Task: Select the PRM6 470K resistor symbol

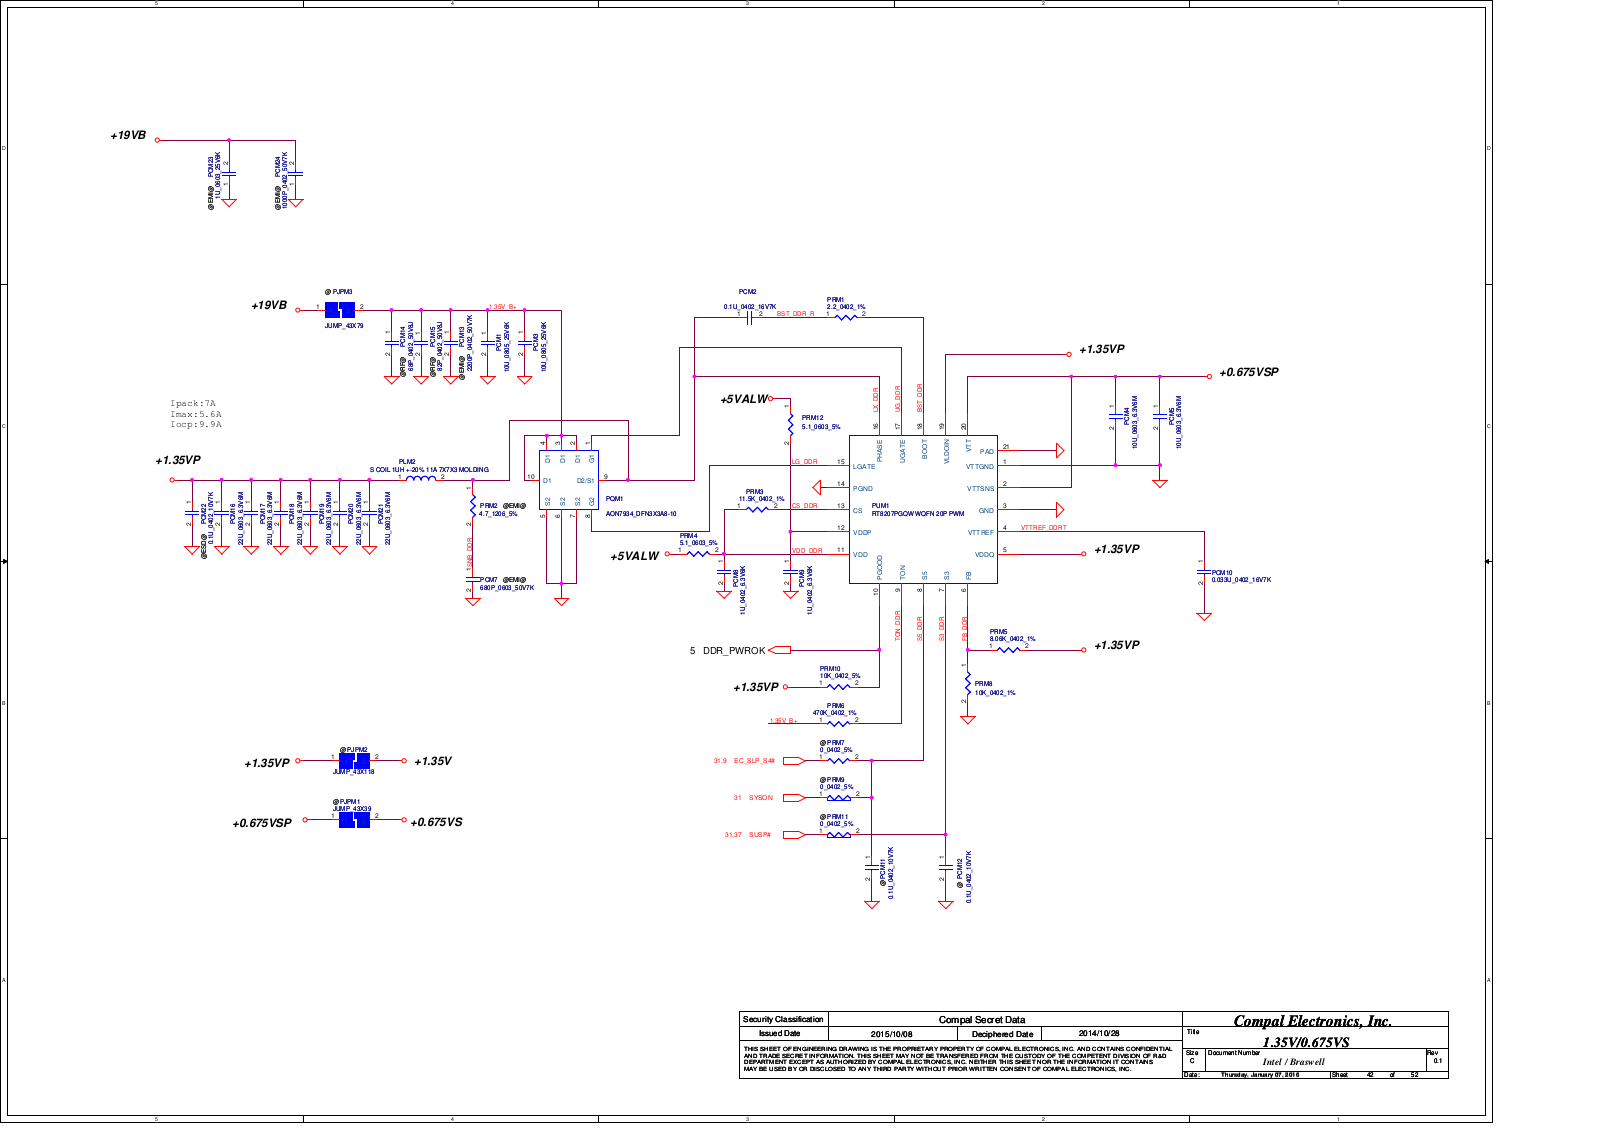Action: (x=838, y=722)
